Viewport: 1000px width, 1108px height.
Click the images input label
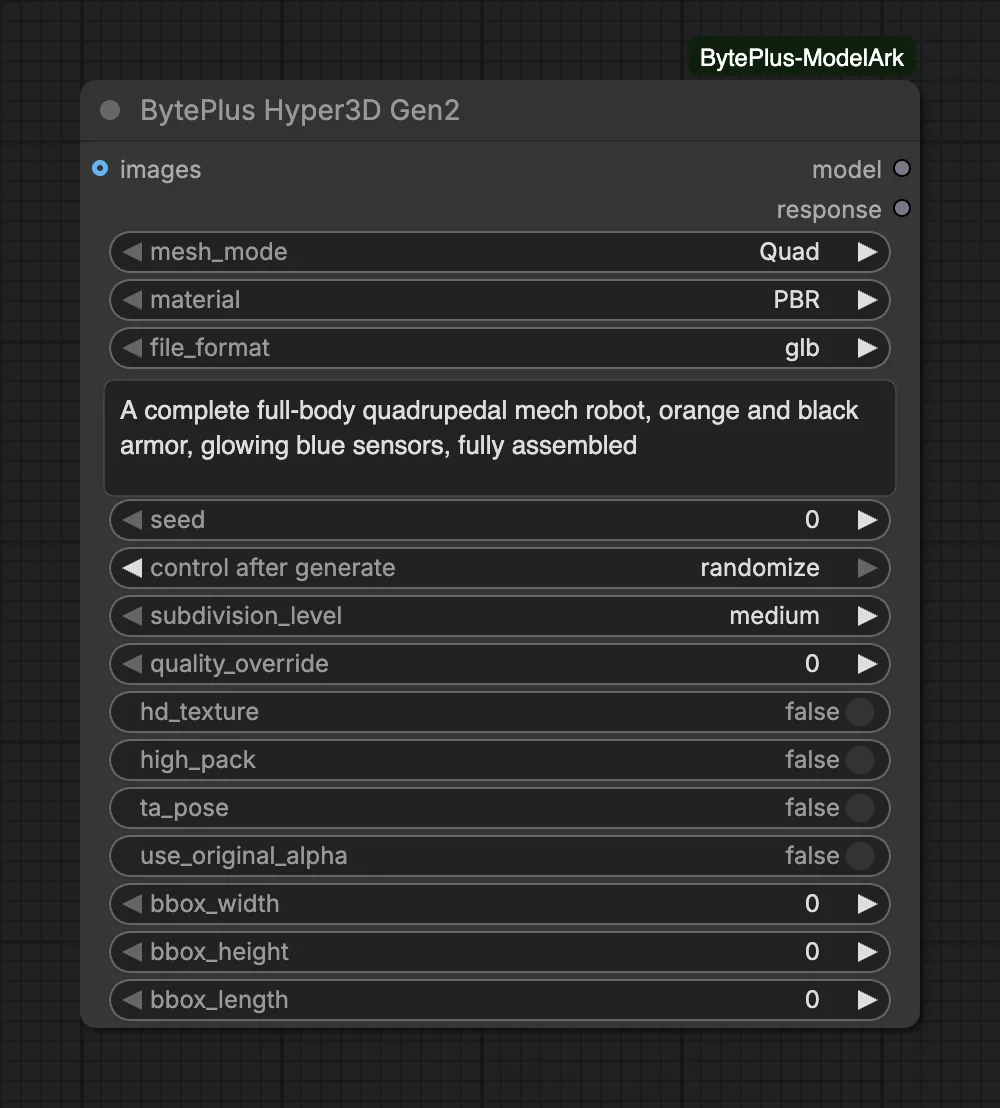coord(160,170)
